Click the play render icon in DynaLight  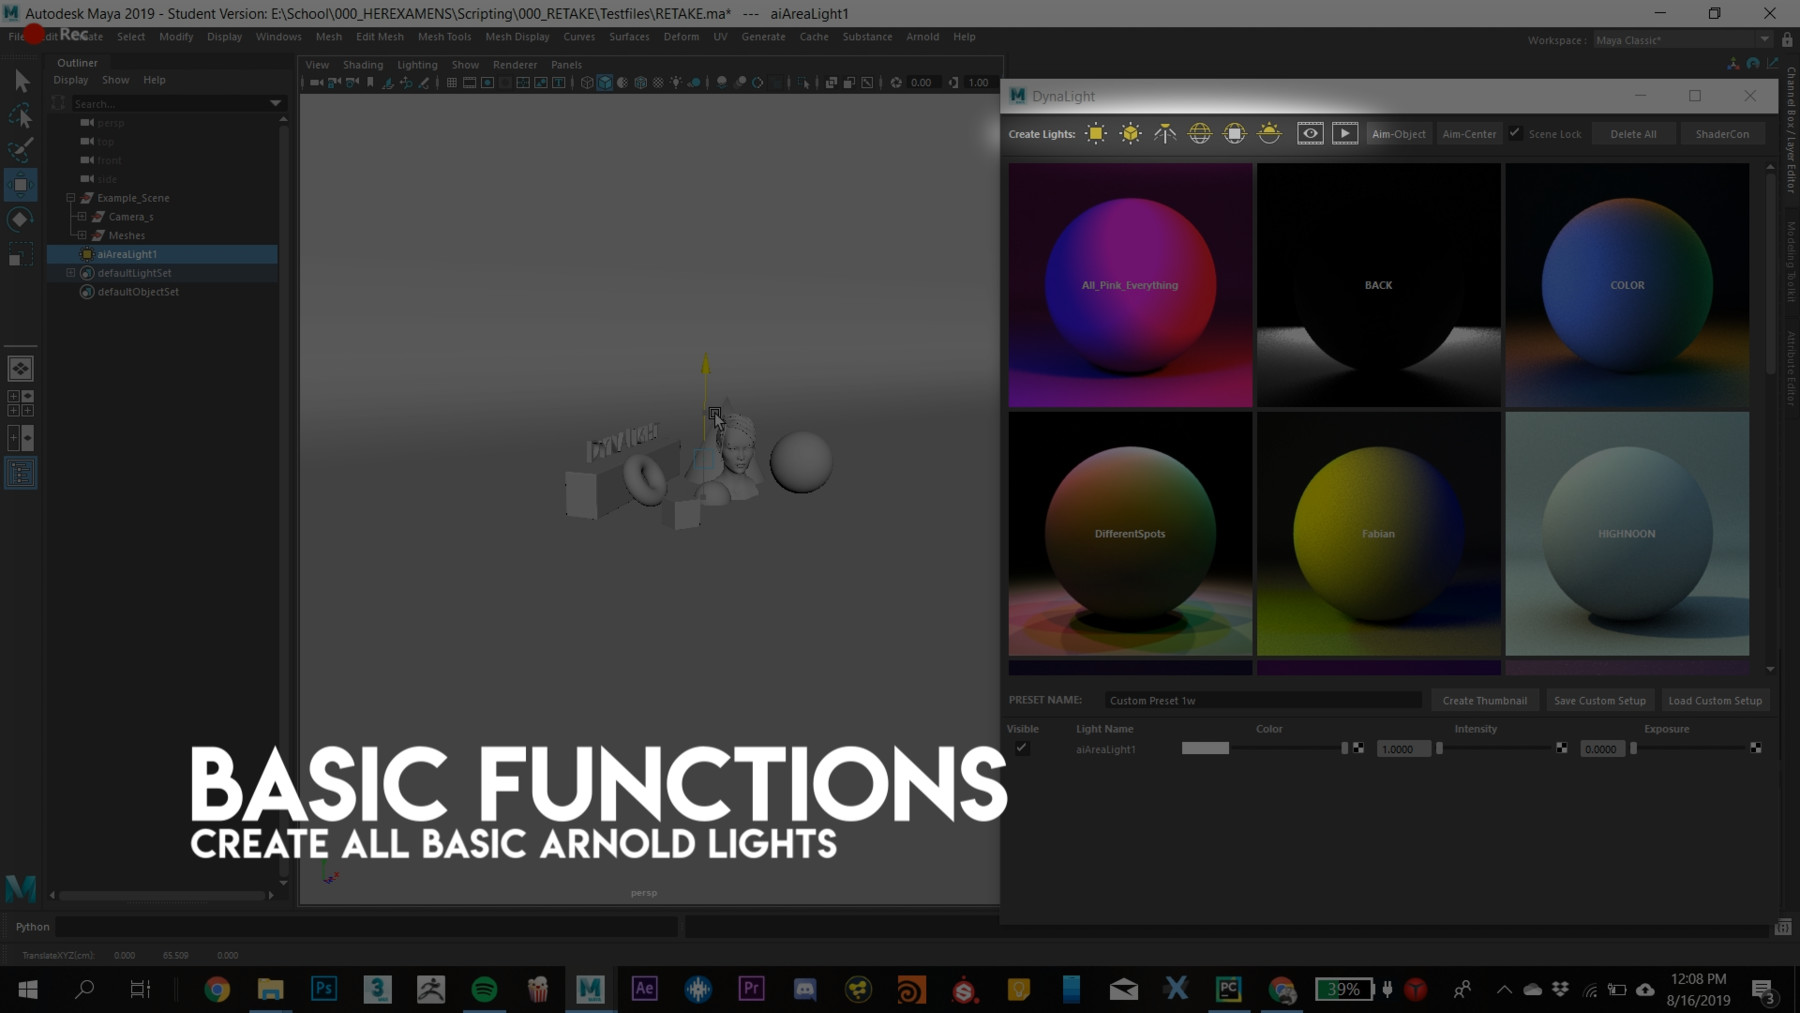point(1345,133)
